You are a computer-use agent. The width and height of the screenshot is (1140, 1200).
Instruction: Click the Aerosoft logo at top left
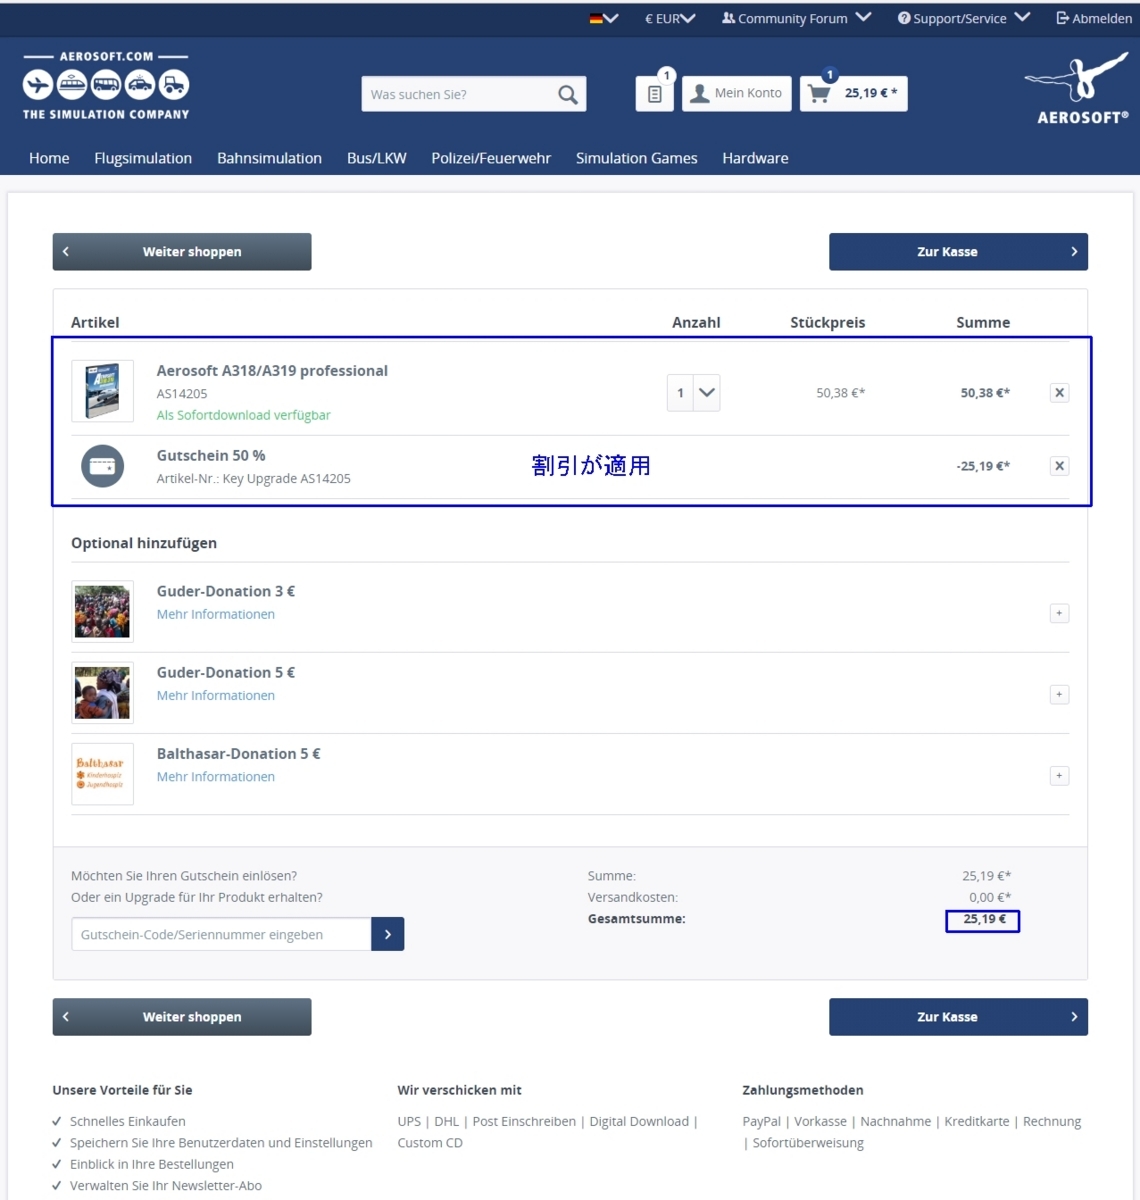[x=106, y=86]
